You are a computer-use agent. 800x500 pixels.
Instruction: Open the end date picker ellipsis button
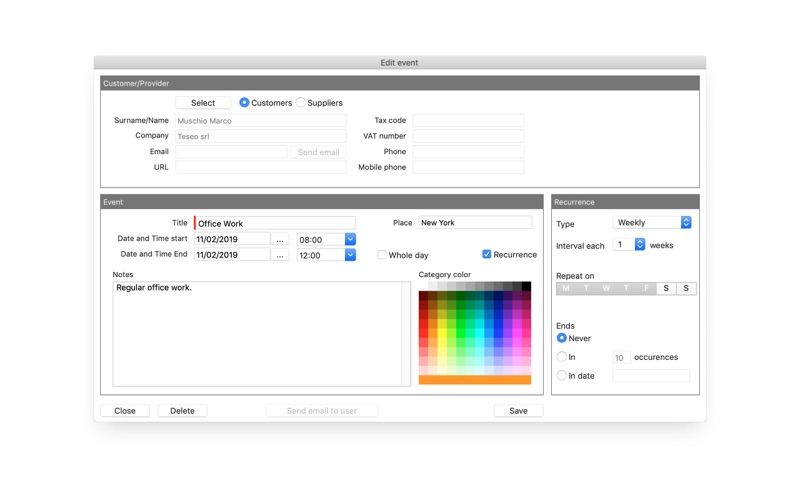(x=280, y=255)
